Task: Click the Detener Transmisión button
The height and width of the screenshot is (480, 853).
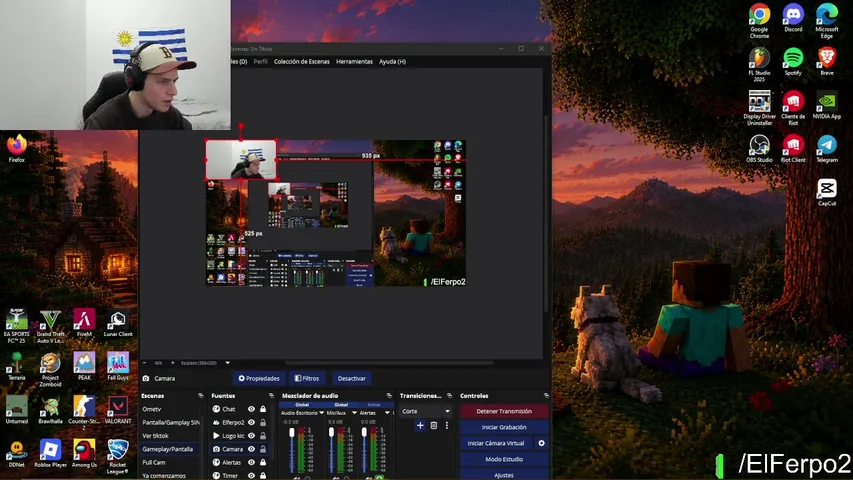Action: (504, 411)
